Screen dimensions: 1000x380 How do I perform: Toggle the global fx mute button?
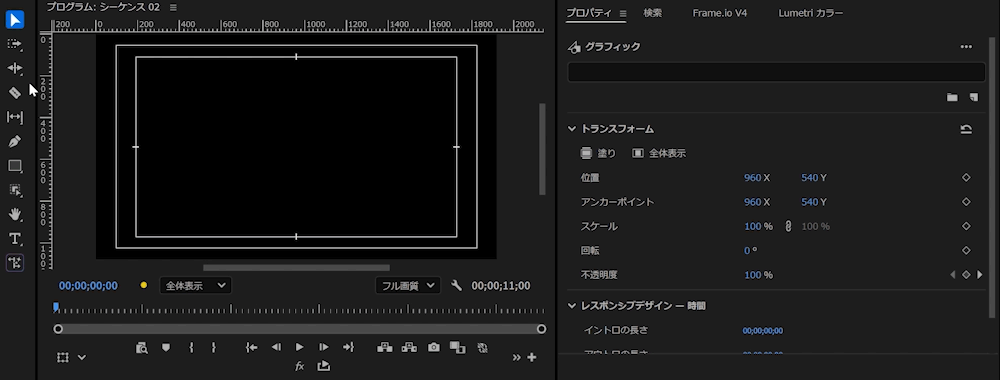coord(300,366)
